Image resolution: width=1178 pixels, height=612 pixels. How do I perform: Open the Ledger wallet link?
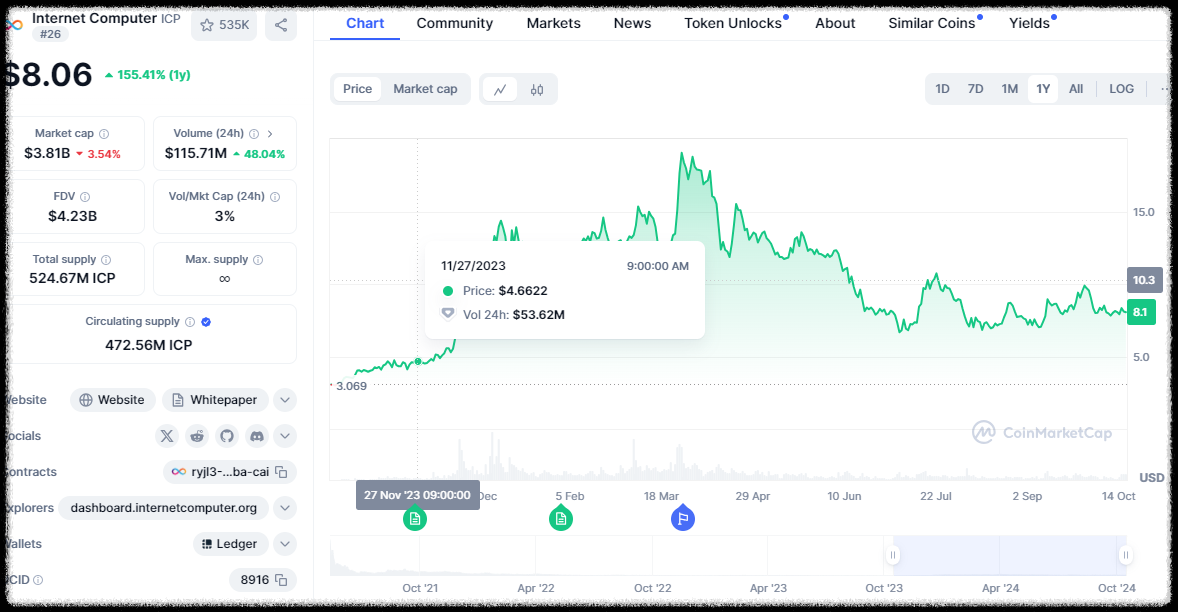[x=231, y=544]
